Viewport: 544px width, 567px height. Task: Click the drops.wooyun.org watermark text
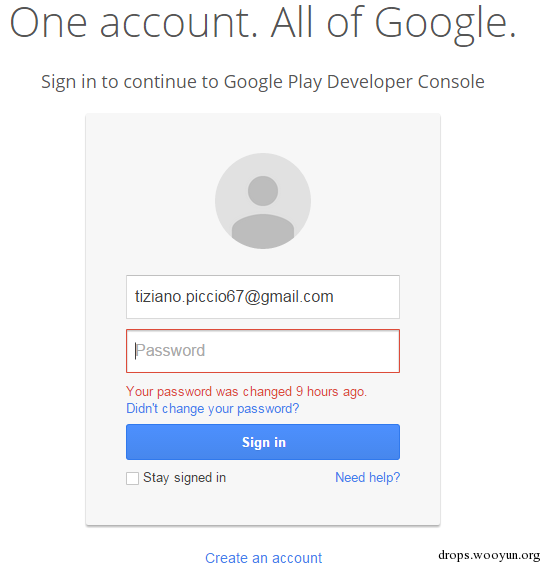click(489, 555)
